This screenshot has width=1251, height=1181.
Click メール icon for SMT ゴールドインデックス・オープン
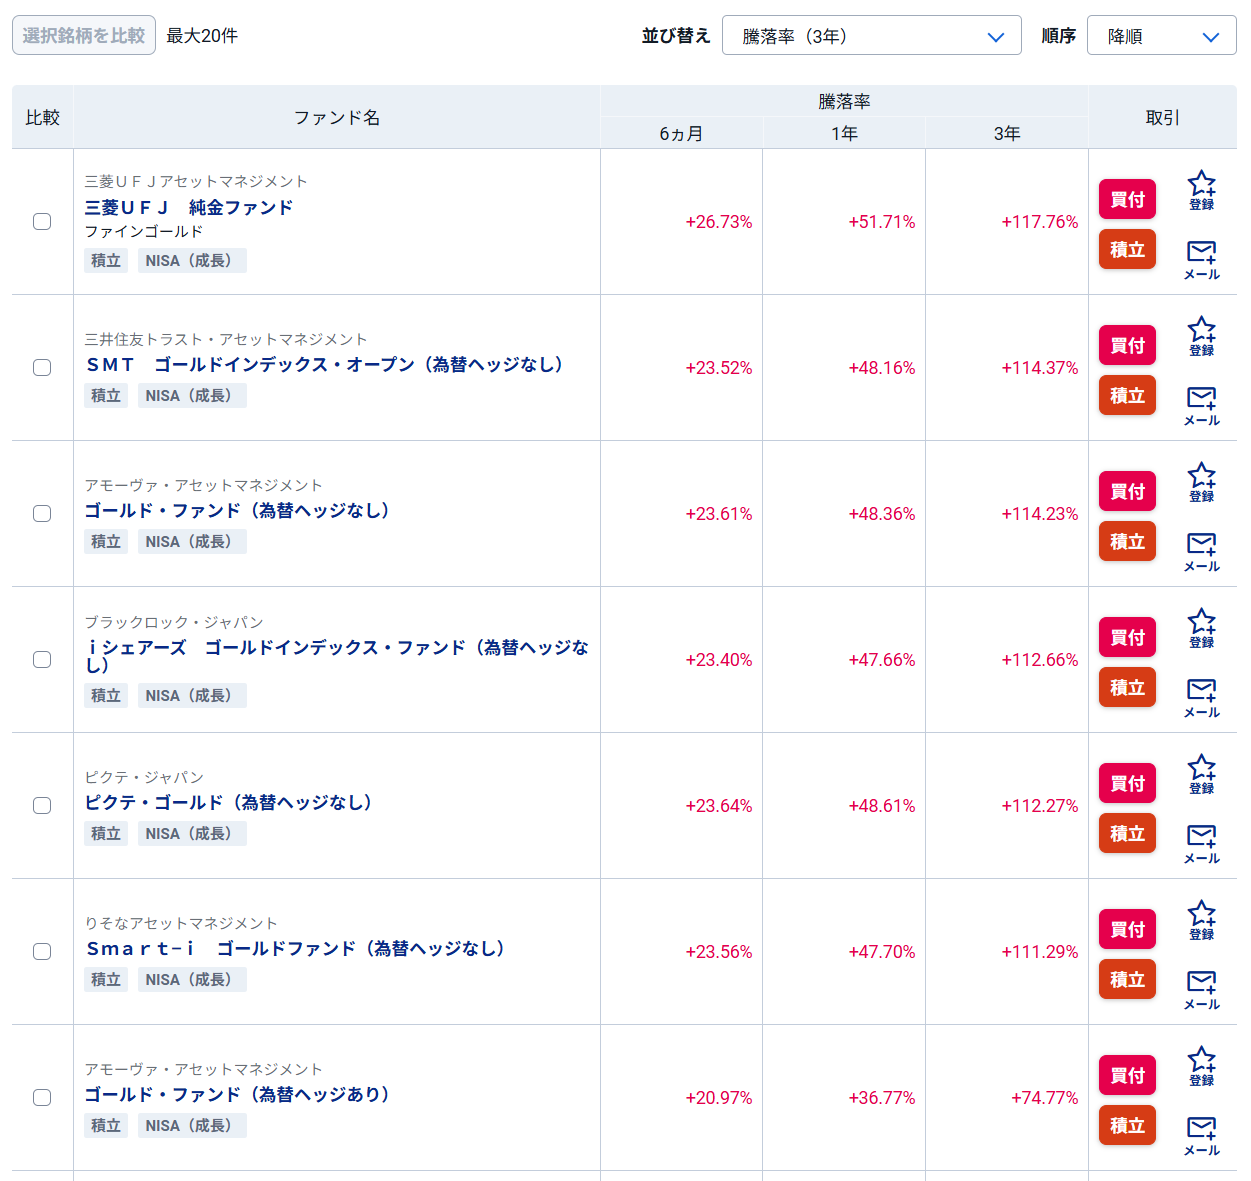click(1201, 406)
